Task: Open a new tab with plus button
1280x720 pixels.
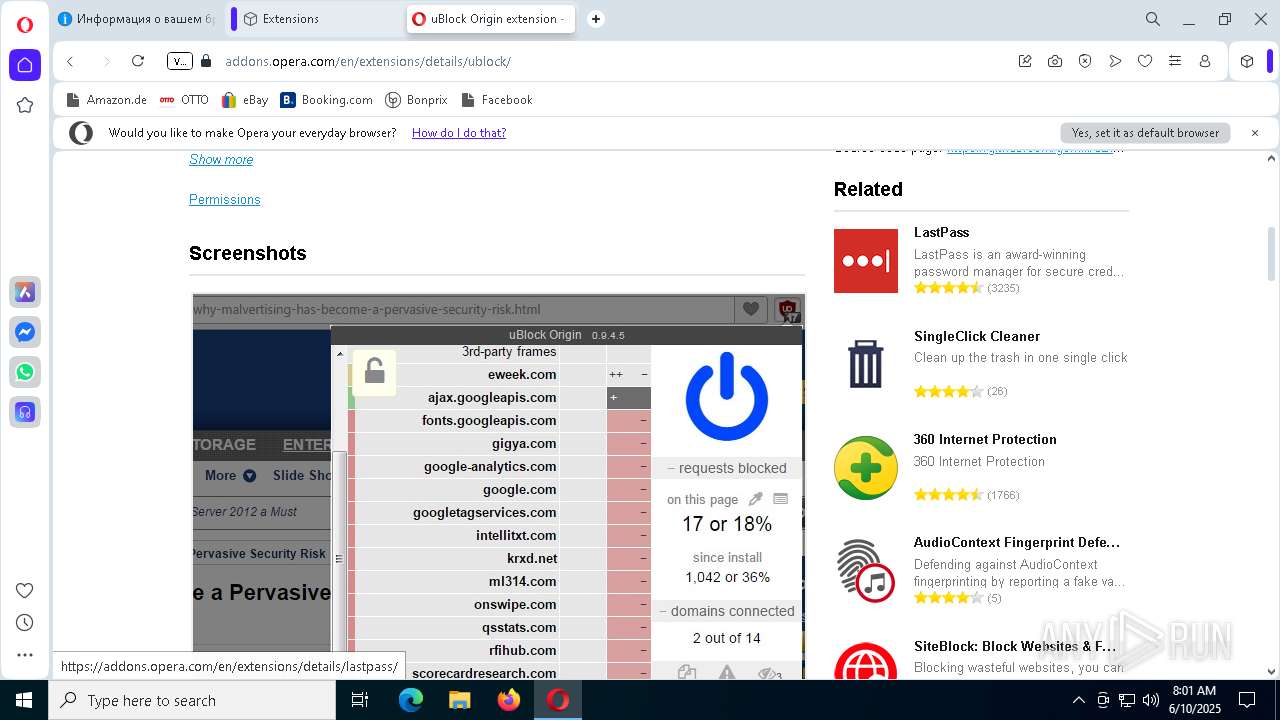Action: pos(596,19)
